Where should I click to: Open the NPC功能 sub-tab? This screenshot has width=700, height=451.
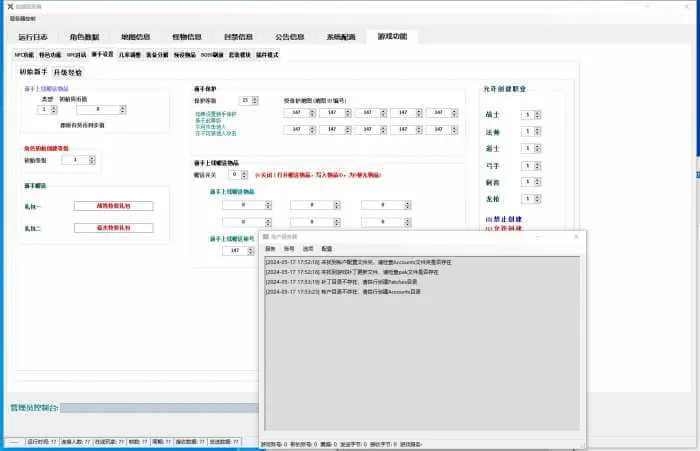[24, 54]
